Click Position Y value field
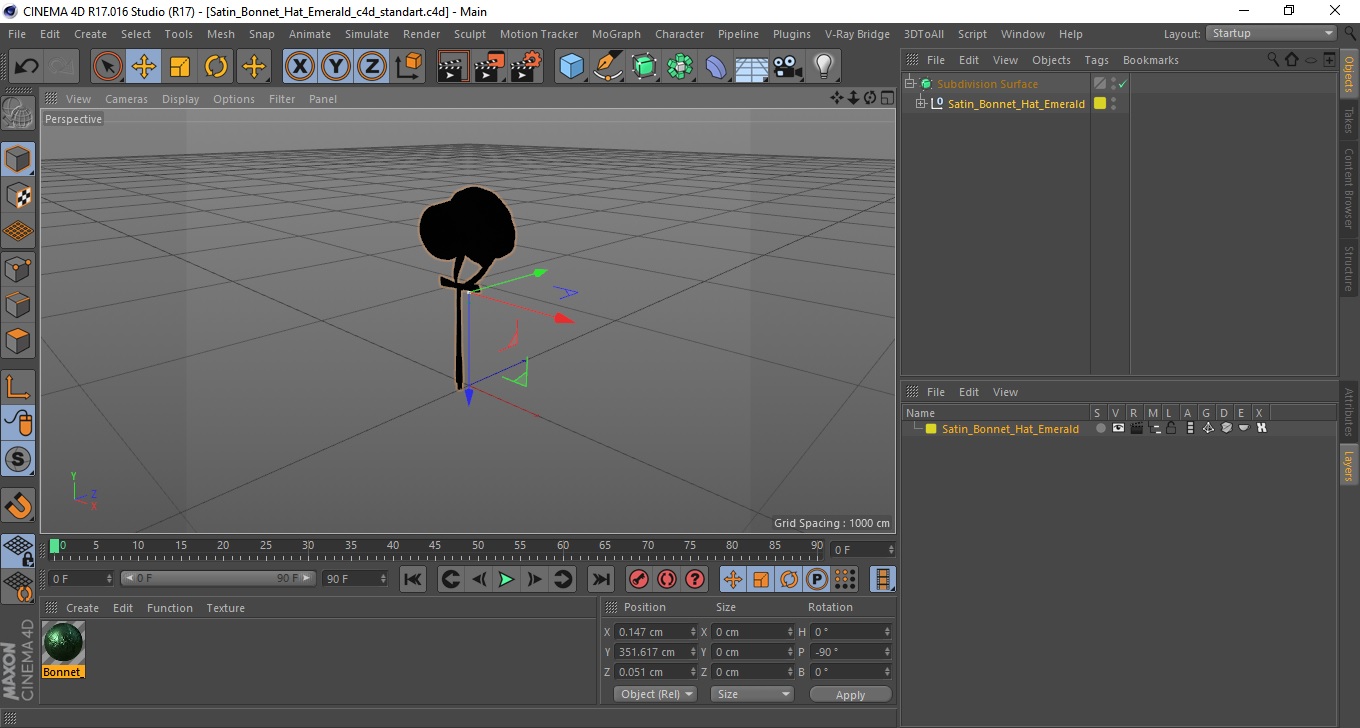The height and width of the screenshot is (728, 1360). [x=655, y=652]
